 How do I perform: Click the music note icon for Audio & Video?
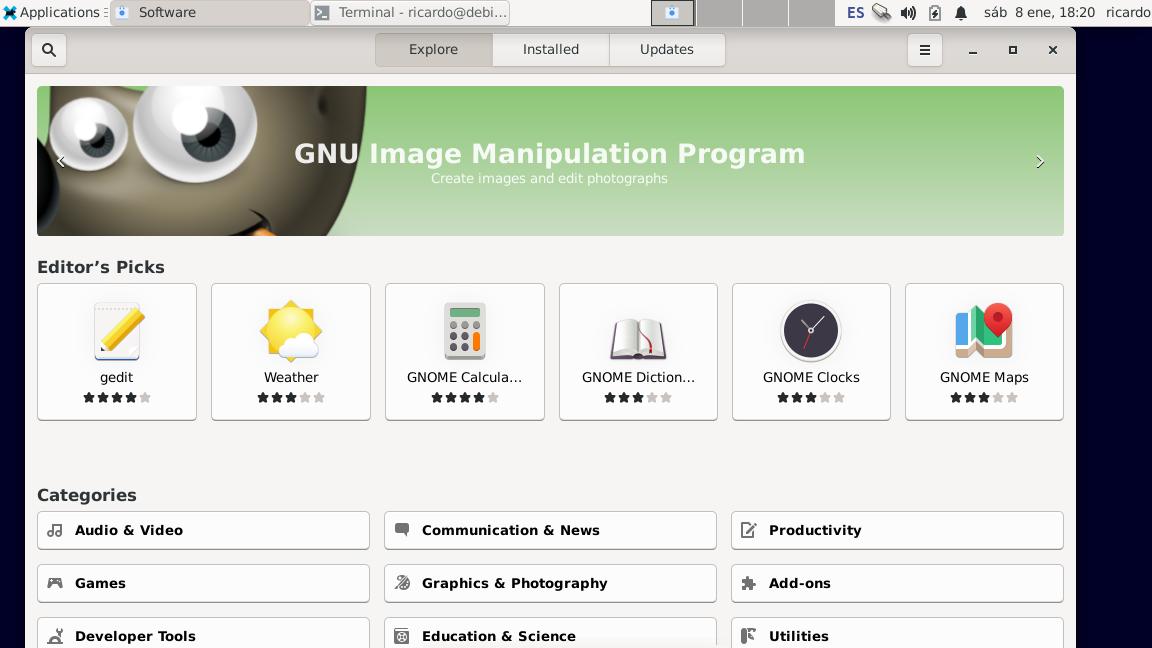tap(55, 530)
